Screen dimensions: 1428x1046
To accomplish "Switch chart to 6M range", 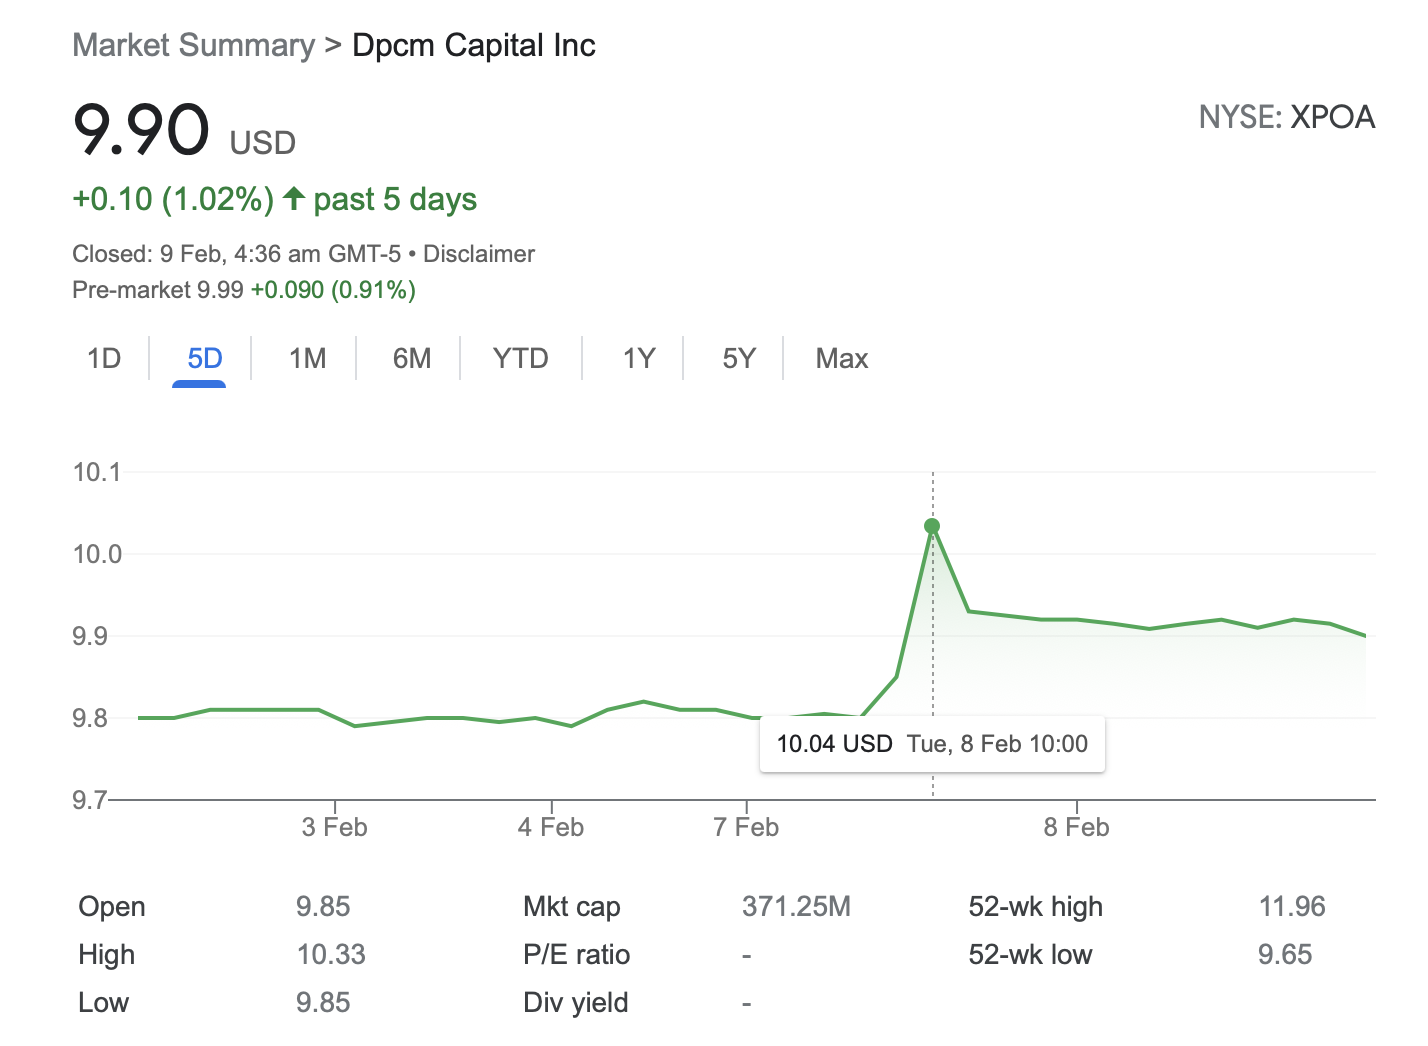I will coord(411,358).
